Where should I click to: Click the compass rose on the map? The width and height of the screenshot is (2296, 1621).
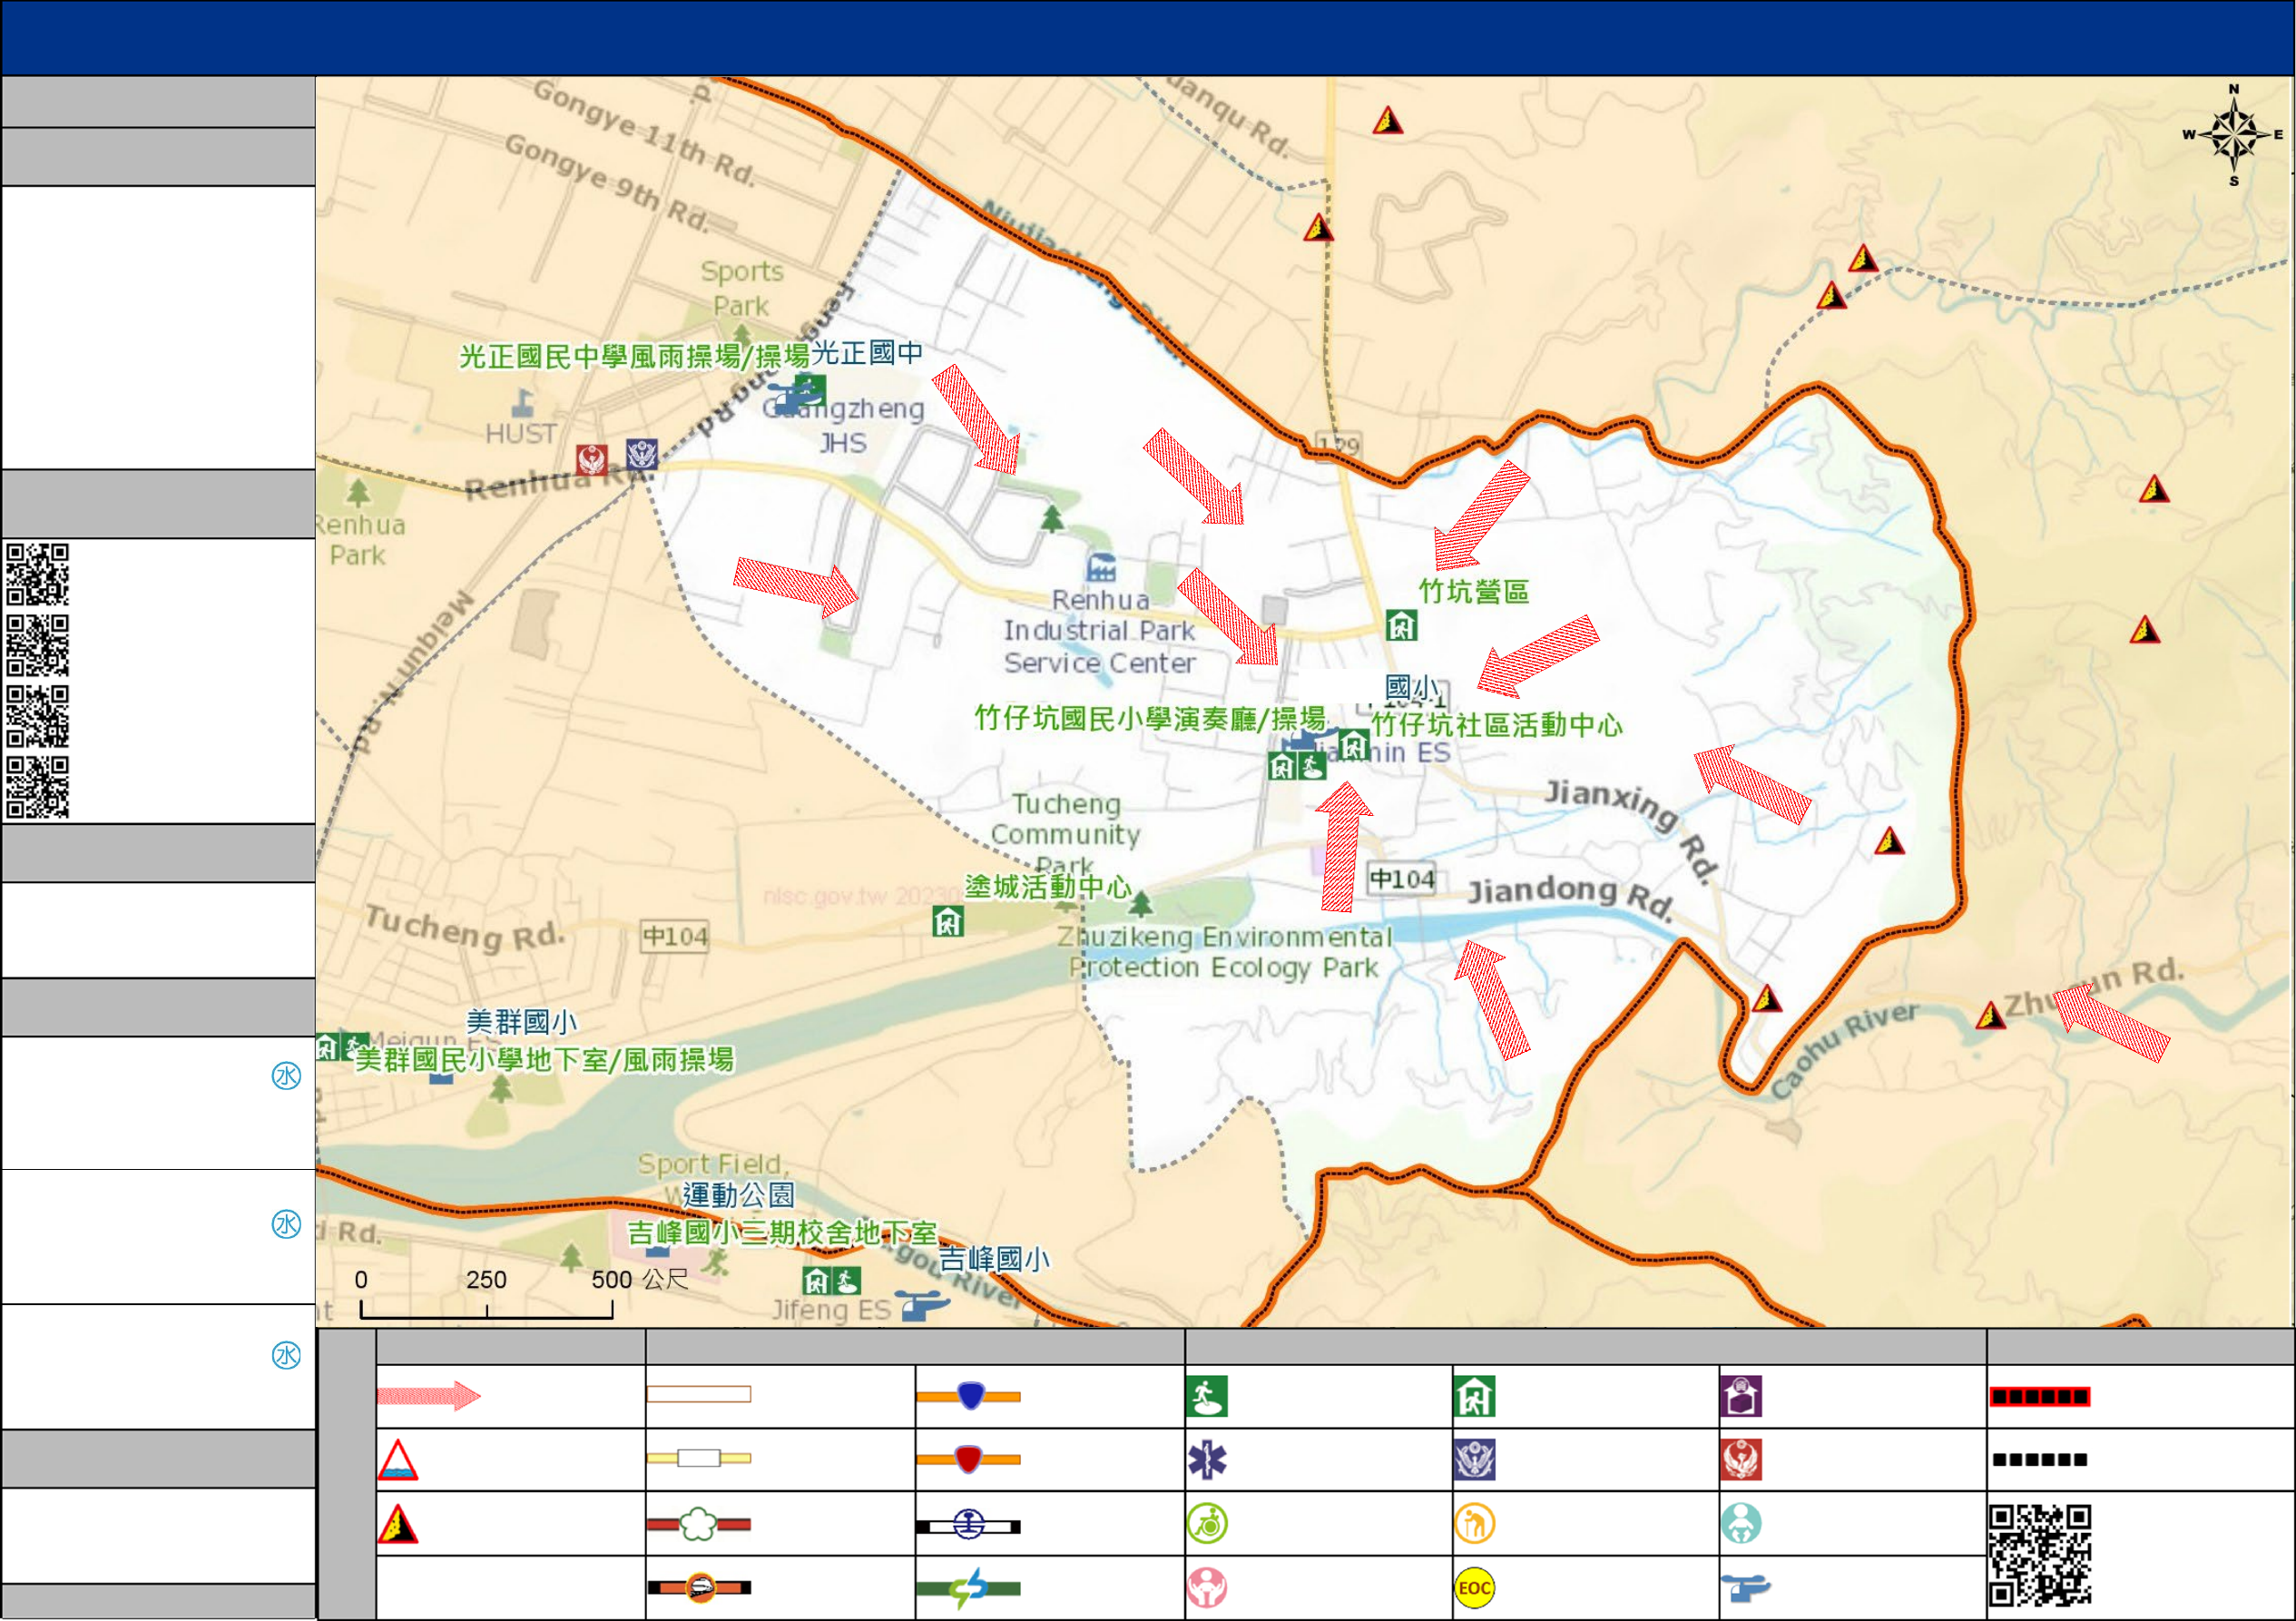pyautogui.click(x=2234, y=135)
